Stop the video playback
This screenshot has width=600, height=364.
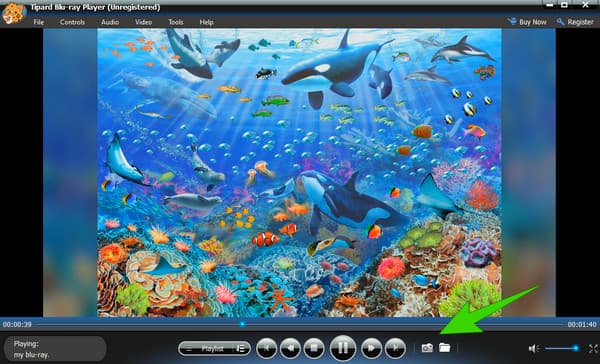pyautogui.click(x=314, y=348)
